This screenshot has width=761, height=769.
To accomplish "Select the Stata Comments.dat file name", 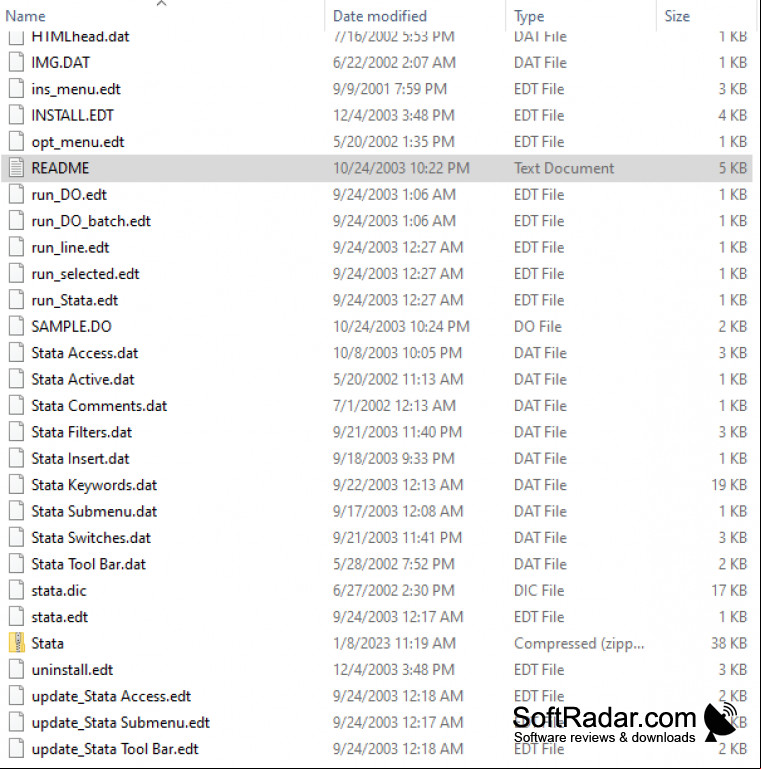I will 99,406.
